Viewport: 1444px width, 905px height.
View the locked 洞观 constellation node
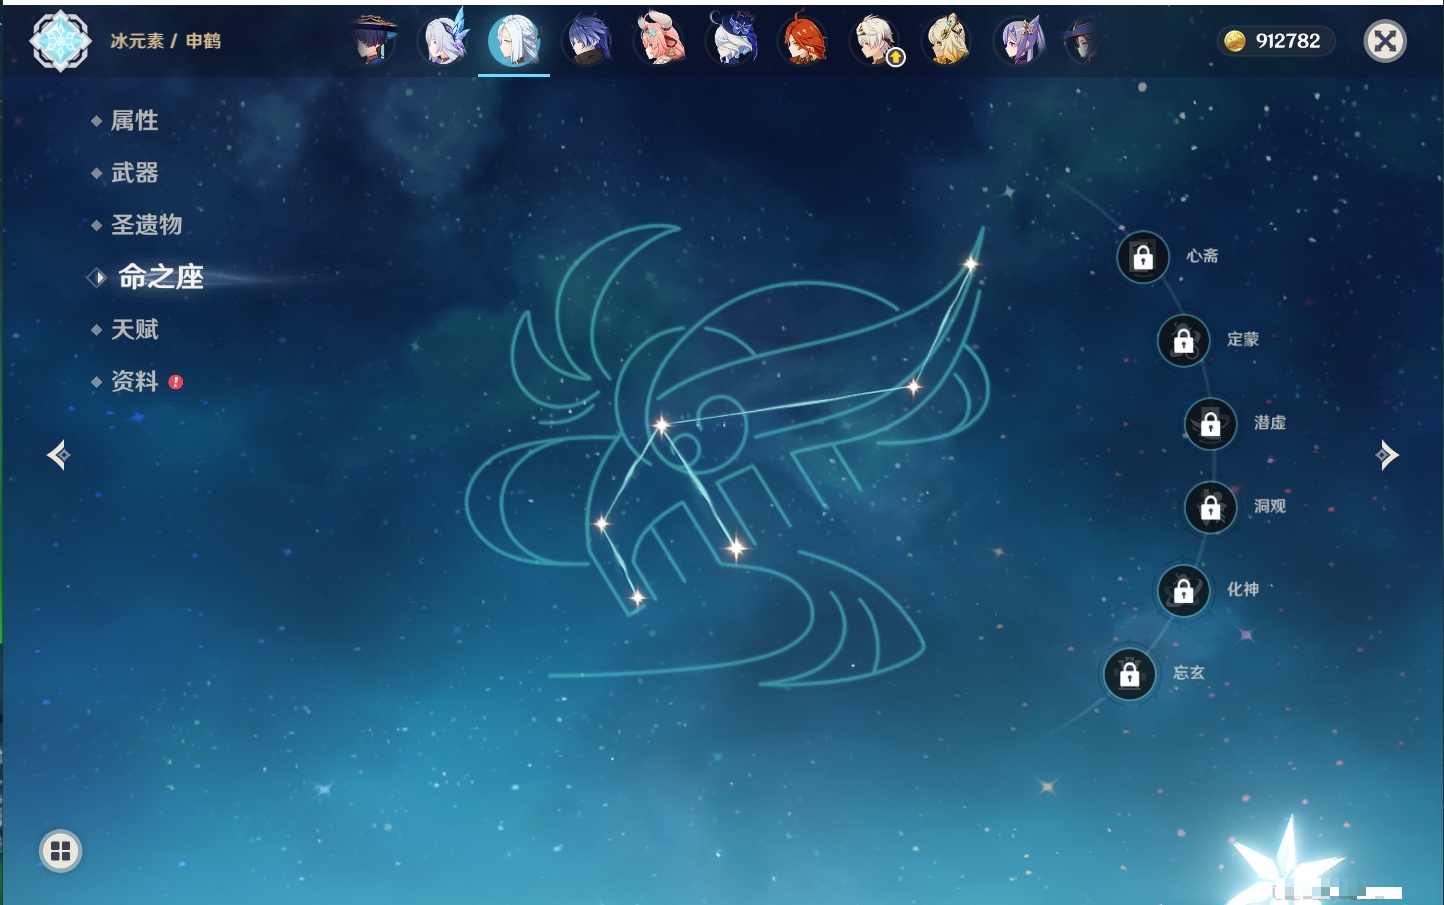1210,507
